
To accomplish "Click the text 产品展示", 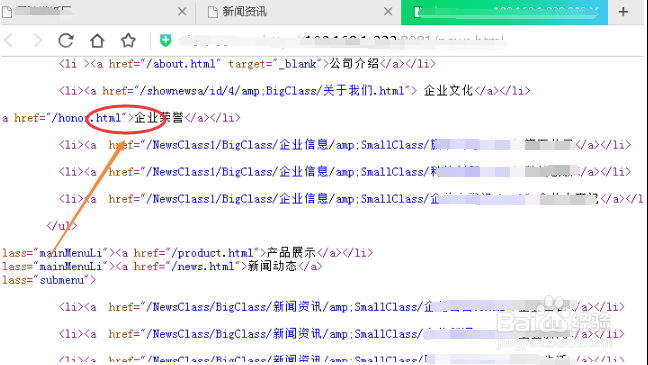I will (x=291, y=253).
